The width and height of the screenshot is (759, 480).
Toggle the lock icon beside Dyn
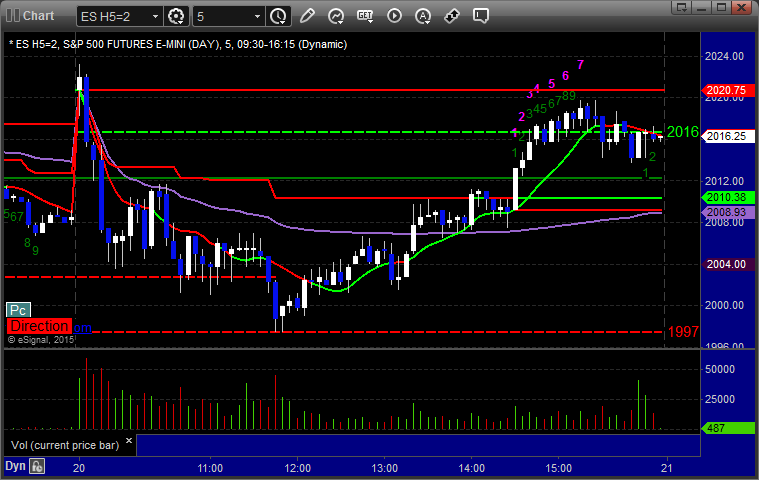click(37, 466)
